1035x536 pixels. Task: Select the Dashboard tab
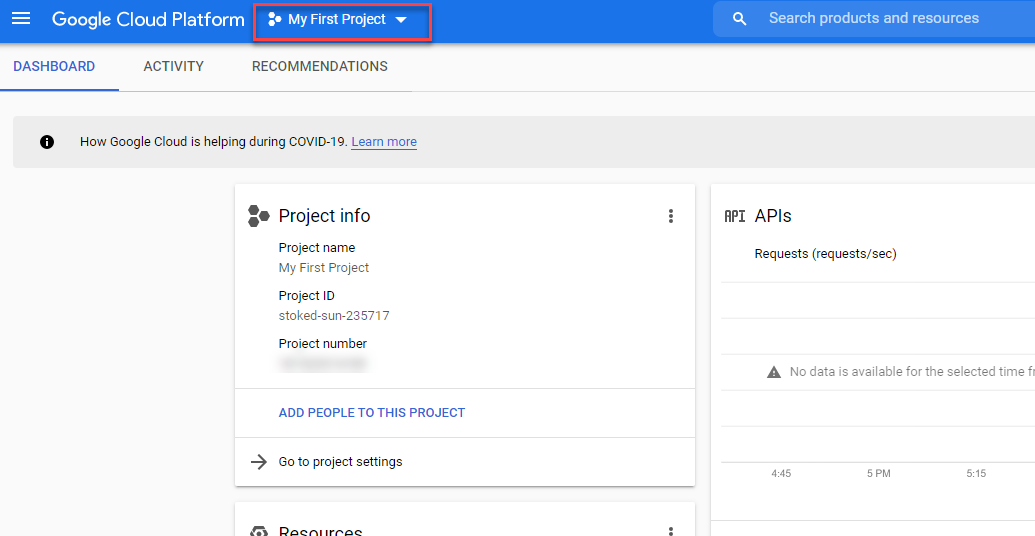[x=54, y=67]
